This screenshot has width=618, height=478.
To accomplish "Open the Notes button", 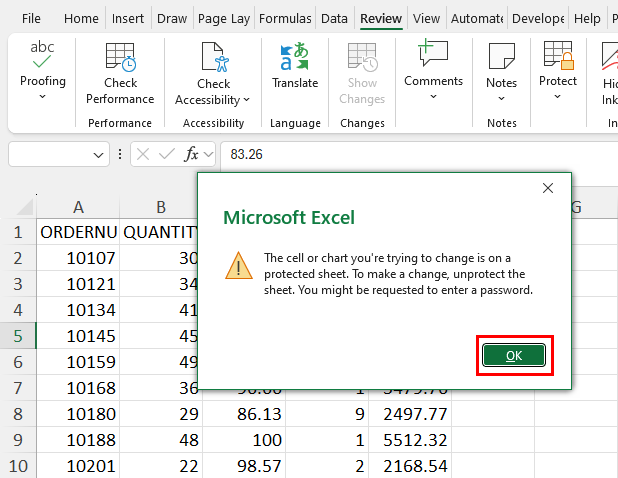I will coord(501,72).
